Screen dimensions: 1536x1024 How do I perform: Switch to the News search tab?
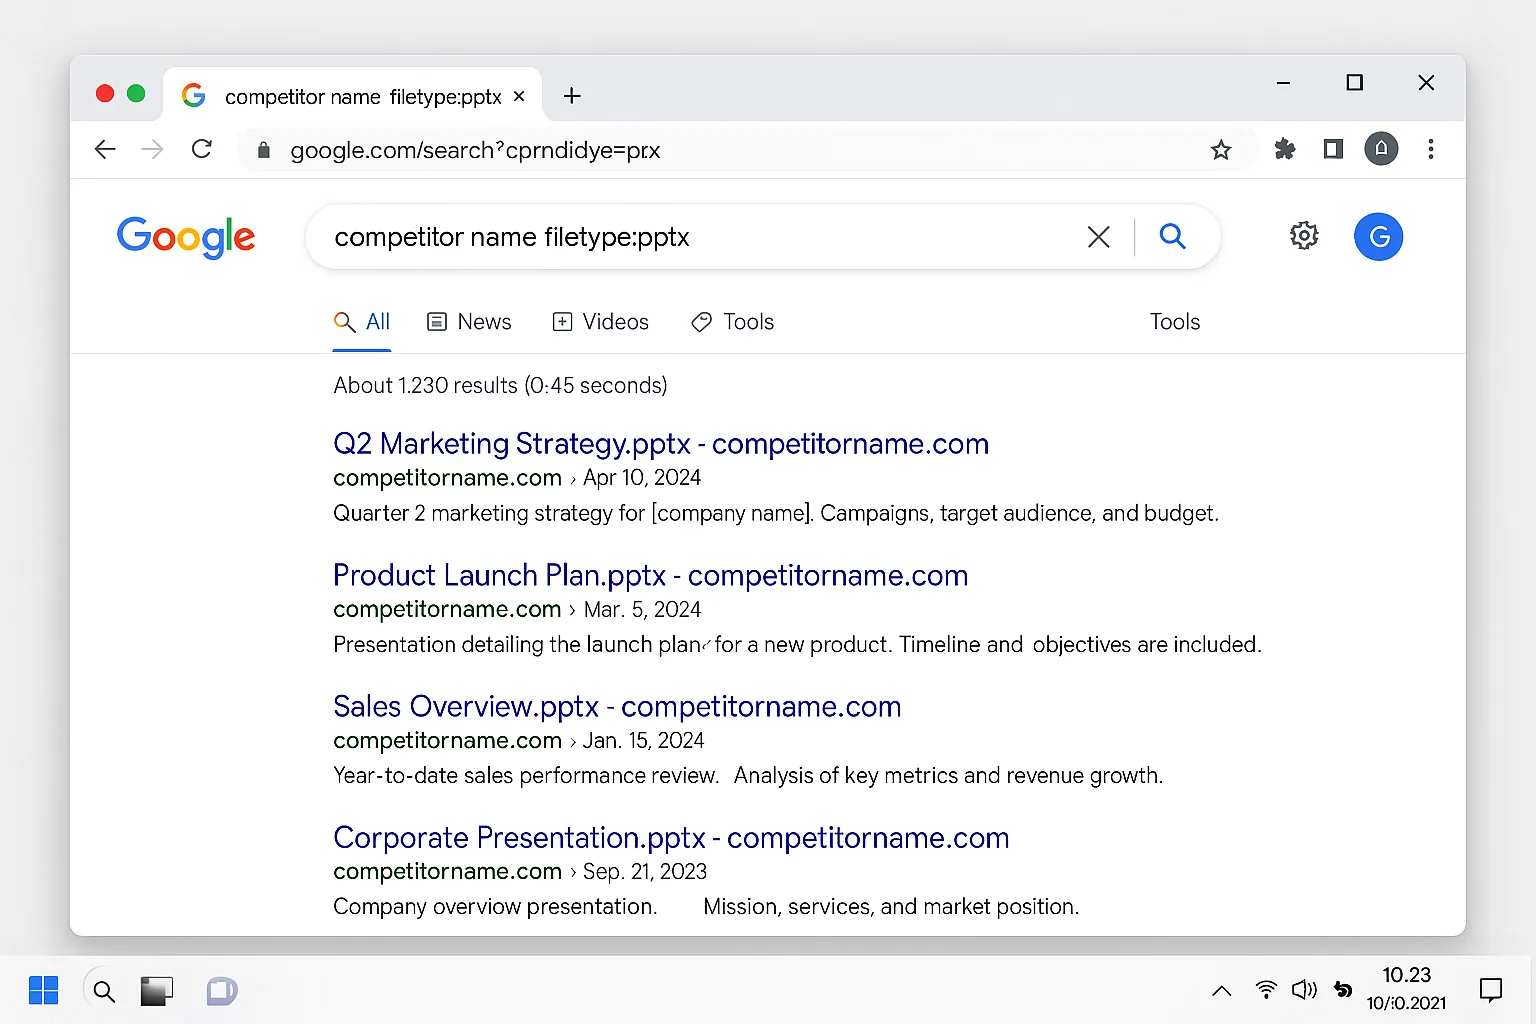tap(469, 321)
